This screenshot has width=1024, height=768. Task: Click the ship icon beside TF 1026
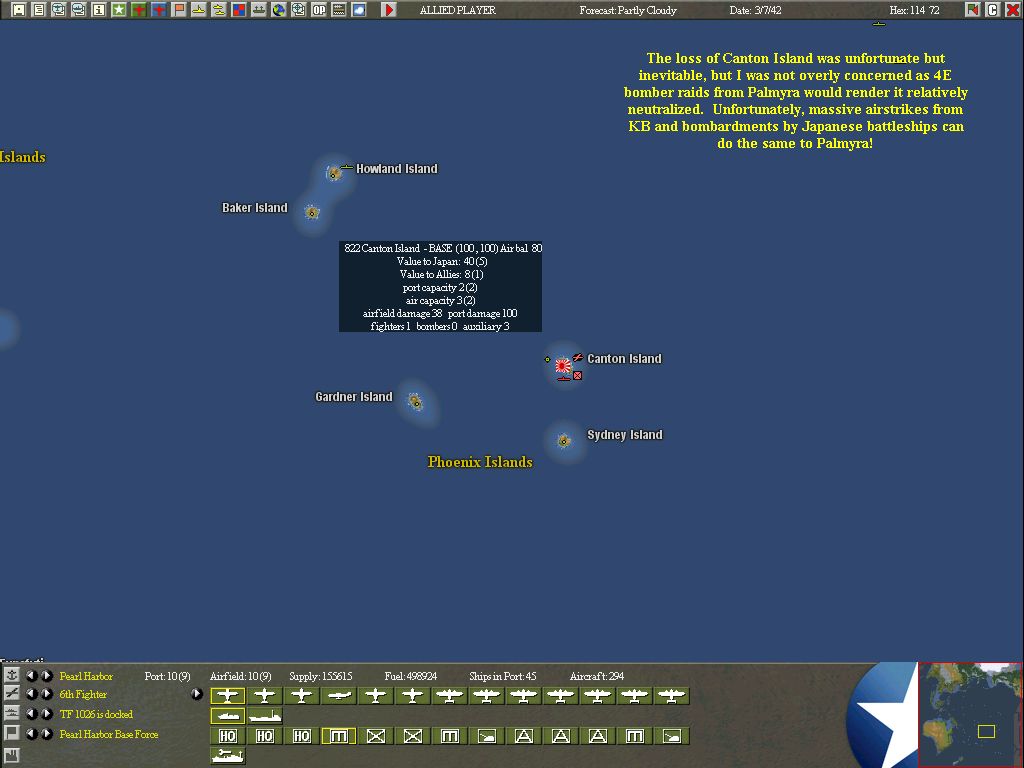[x=11, y=714]
